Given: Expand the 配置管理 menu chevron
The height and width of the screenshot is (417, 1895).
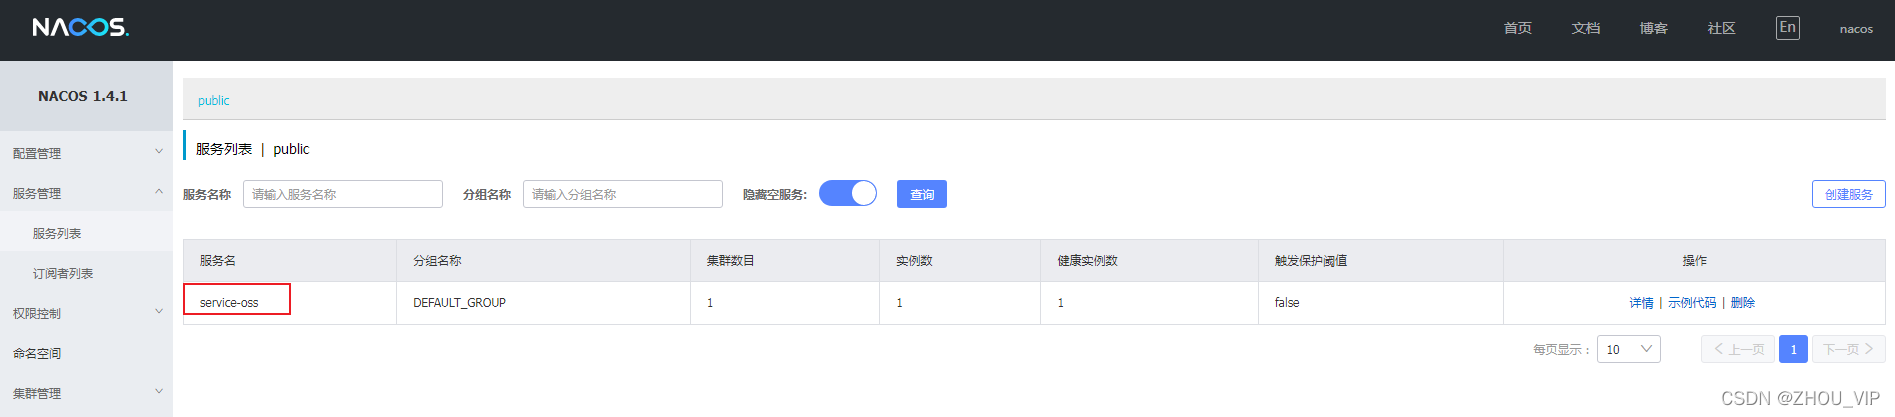Looking at the screenshot, I should pos(158,152).
